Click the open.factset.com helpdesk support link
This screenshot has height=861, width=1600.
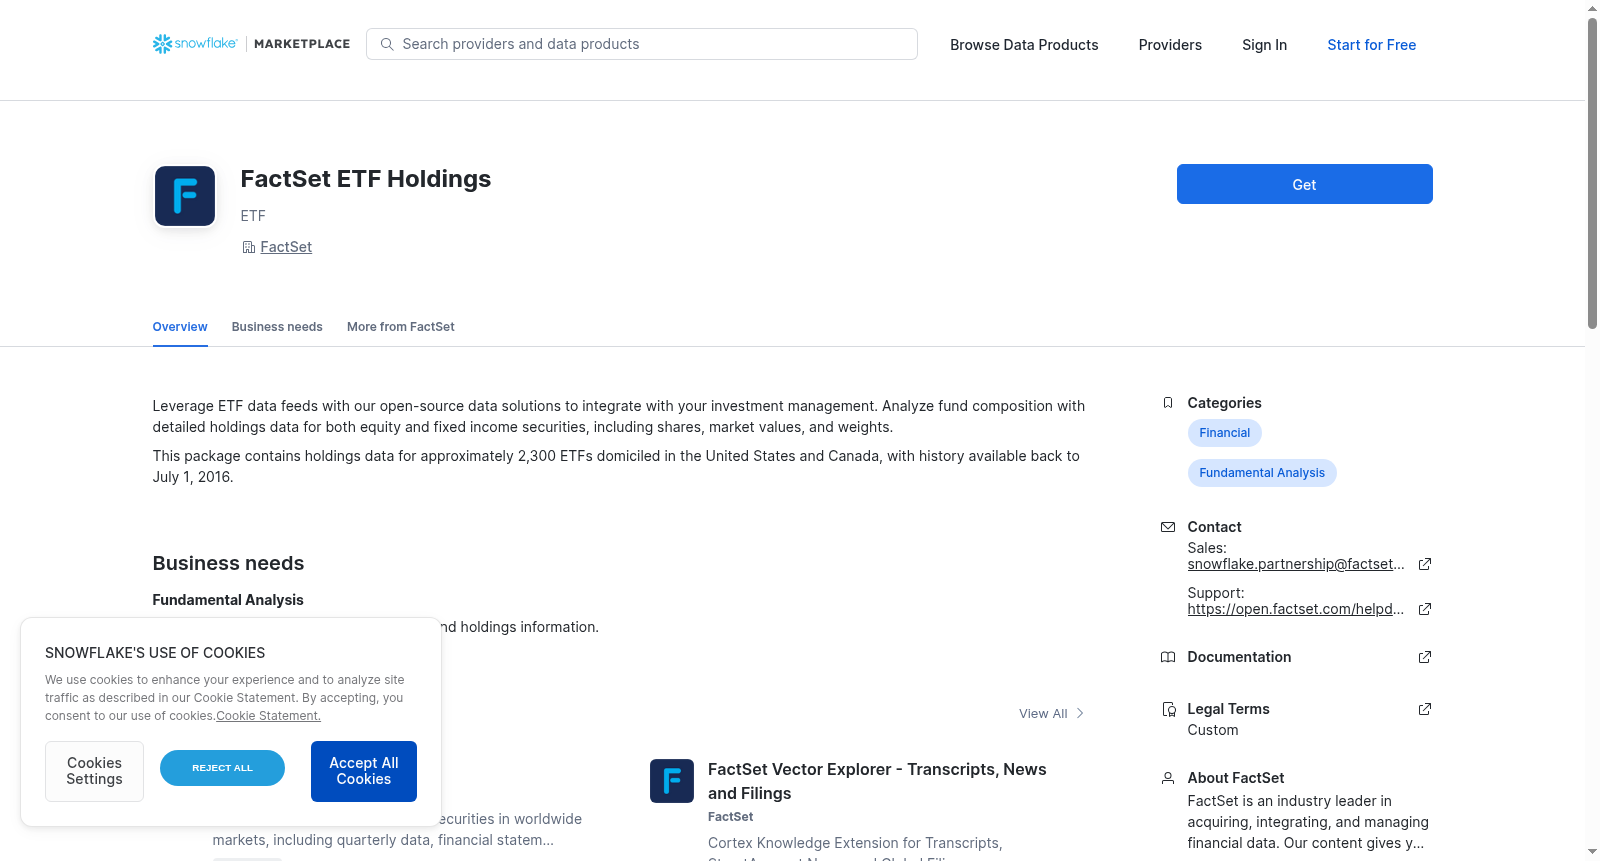pyautogui.click(x=1296, y=609)
